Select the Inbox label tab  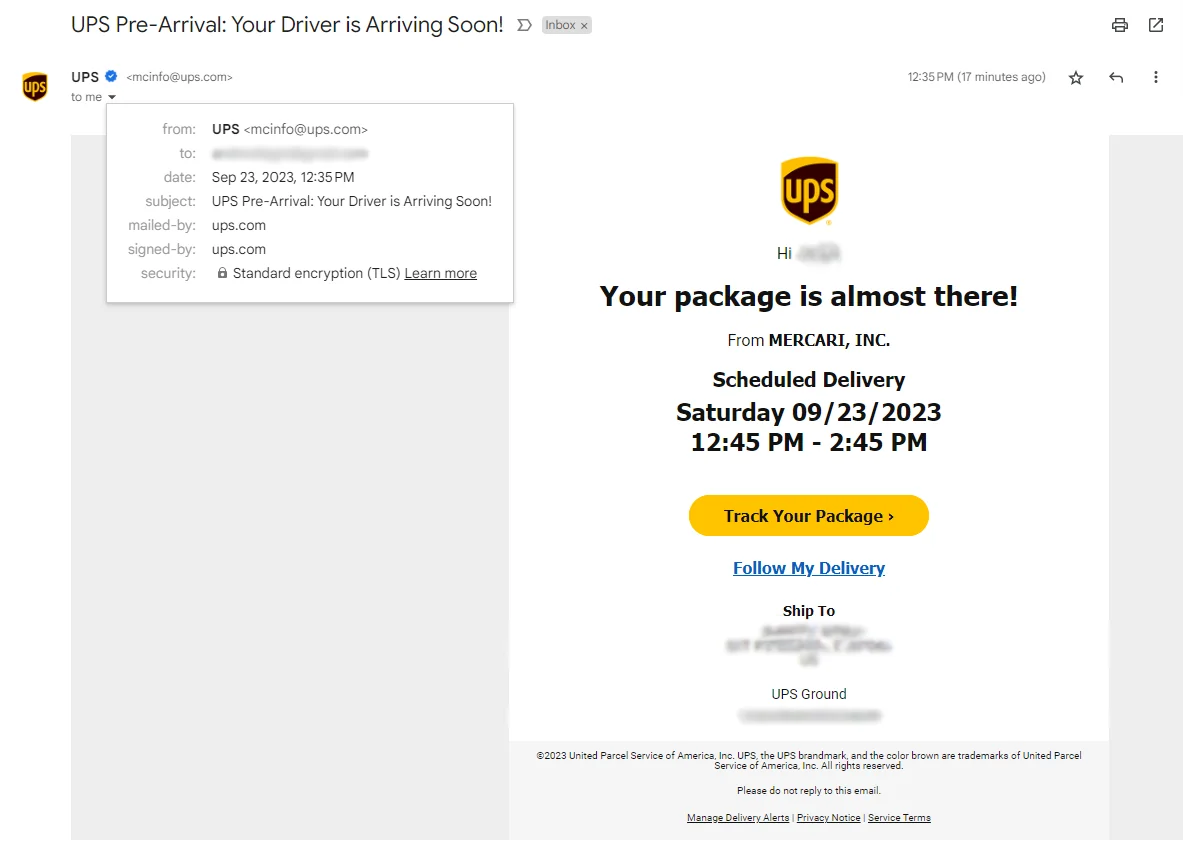560,24
